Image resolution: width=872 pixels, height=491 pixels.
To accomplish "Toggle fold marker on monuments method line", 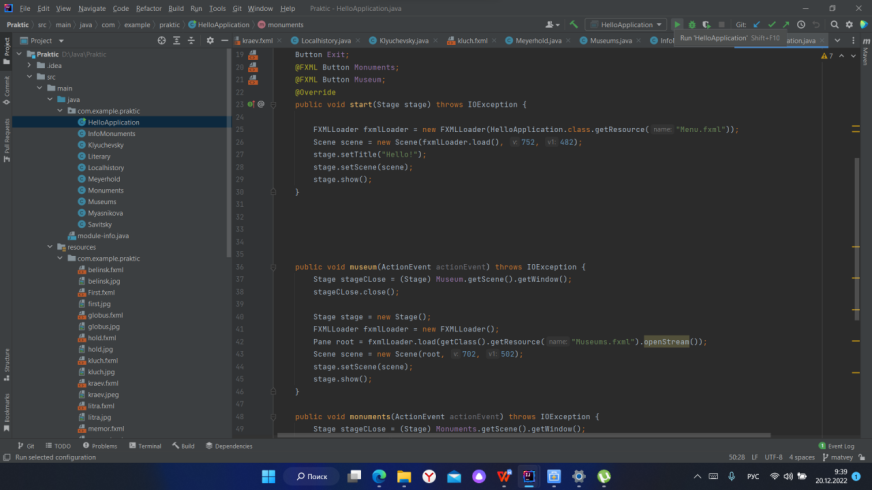I will (273, 416).
